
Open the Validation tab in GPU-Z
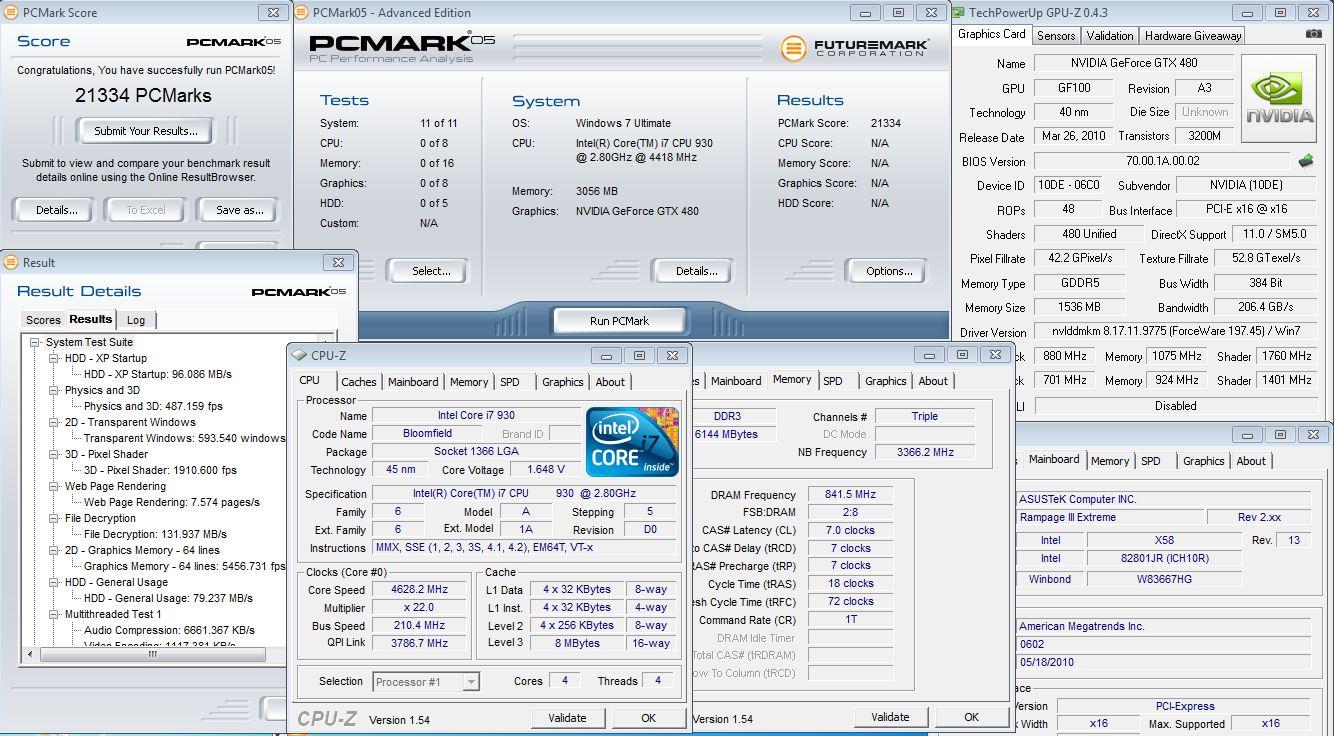pyautogui.click(x=1110, y=35)
